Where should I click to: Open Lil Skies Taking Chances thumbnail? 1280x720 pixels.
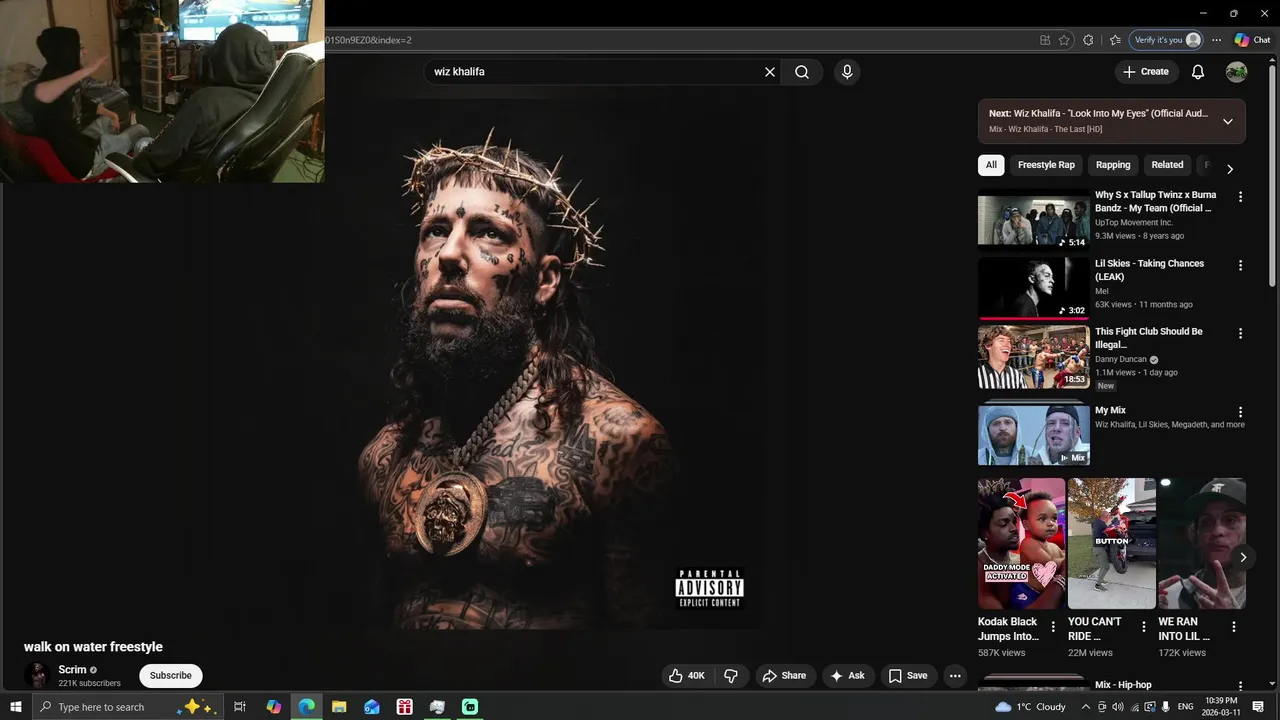1033,288
